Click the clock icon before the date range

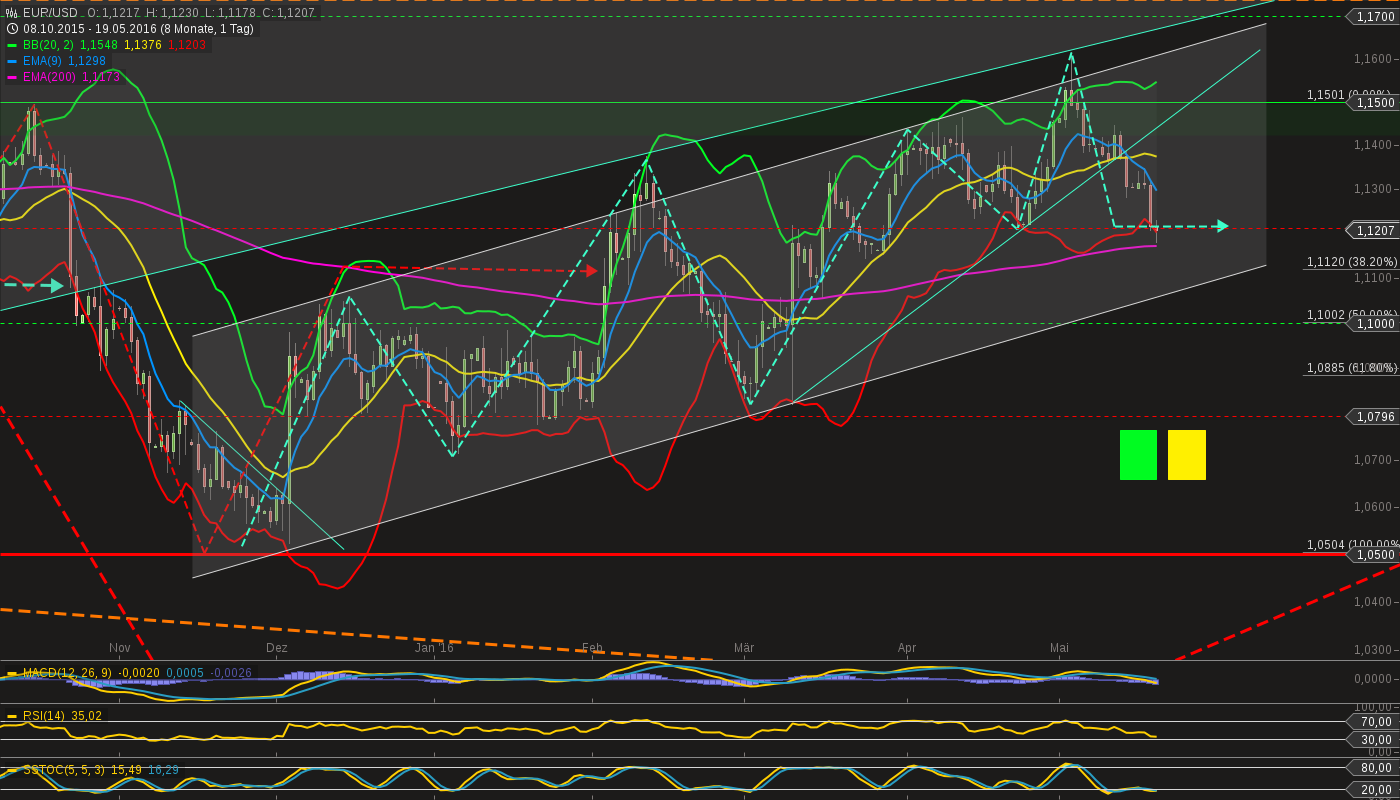tap(12, 29)
